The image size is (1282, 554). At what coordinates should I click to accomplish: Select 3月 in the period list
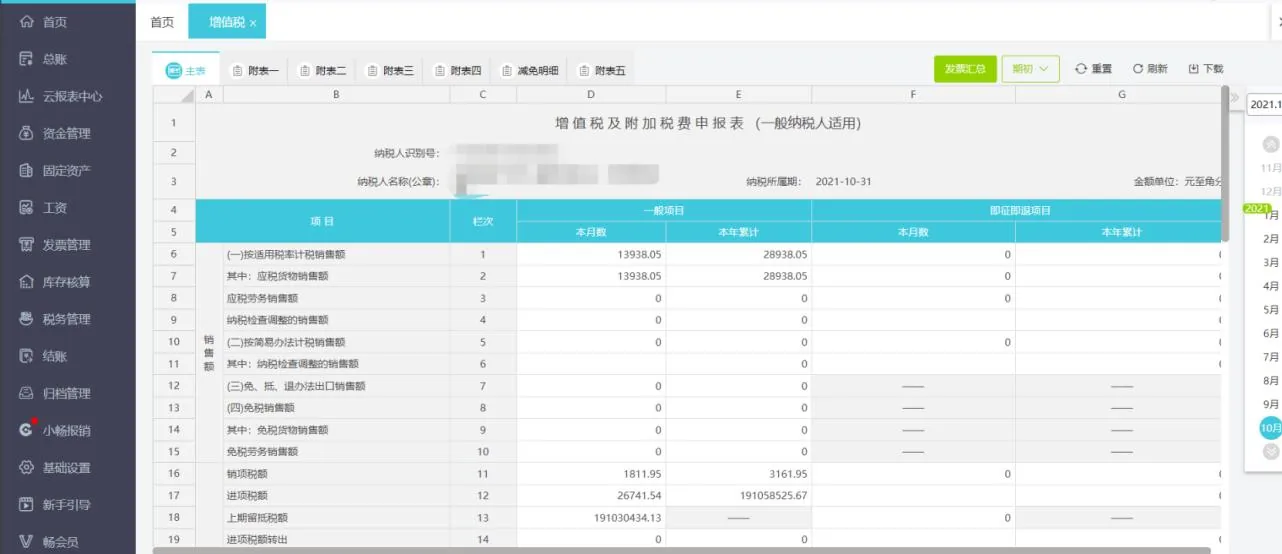coord(1271,262)
